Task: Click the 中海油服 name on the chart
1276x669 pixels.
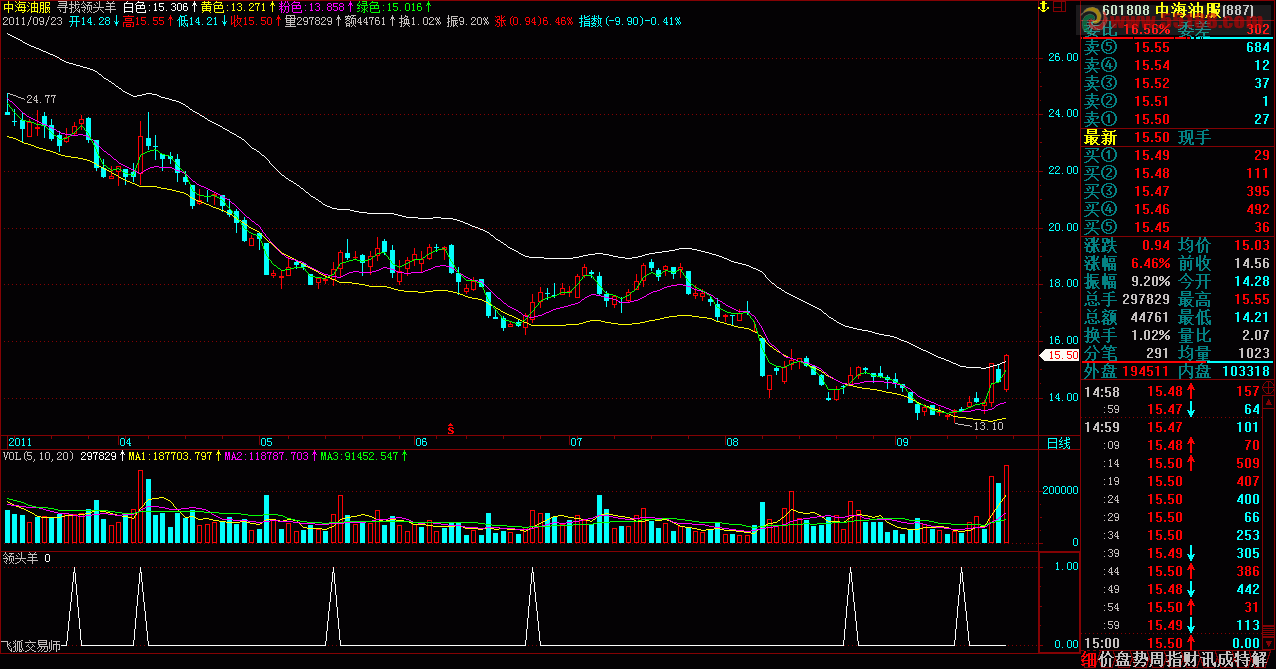Action: coord(26,7)
